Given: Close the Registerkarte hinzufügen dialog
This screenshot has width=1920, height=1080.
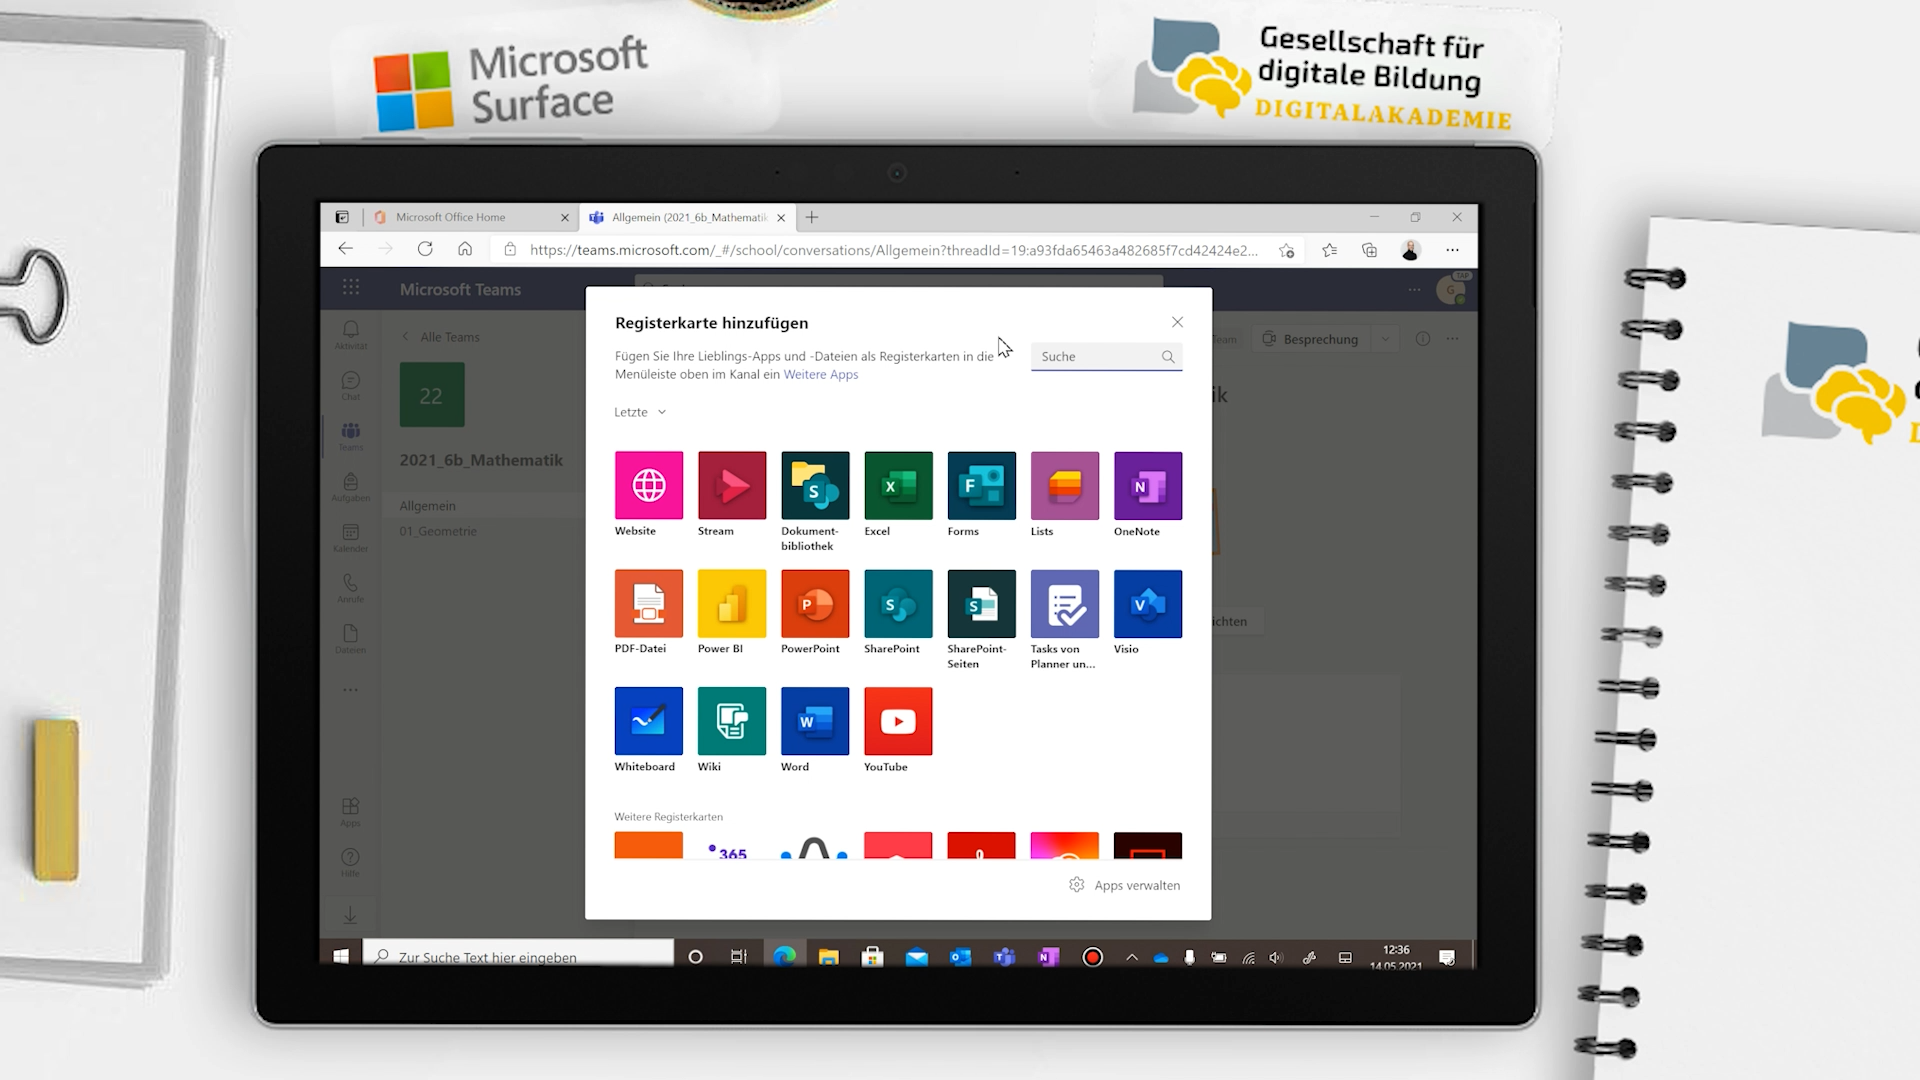Looking at the screenshot, I should [1177, 322].
